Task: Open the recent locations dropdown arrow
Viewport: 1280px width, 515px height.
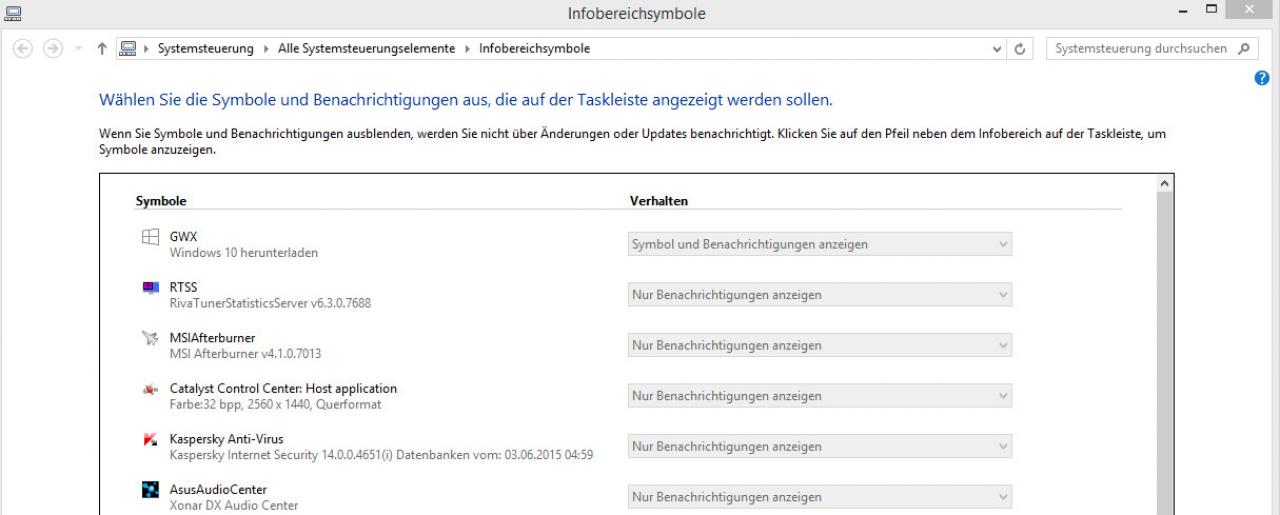Action: pyautogui.click(x=79, y=48)
